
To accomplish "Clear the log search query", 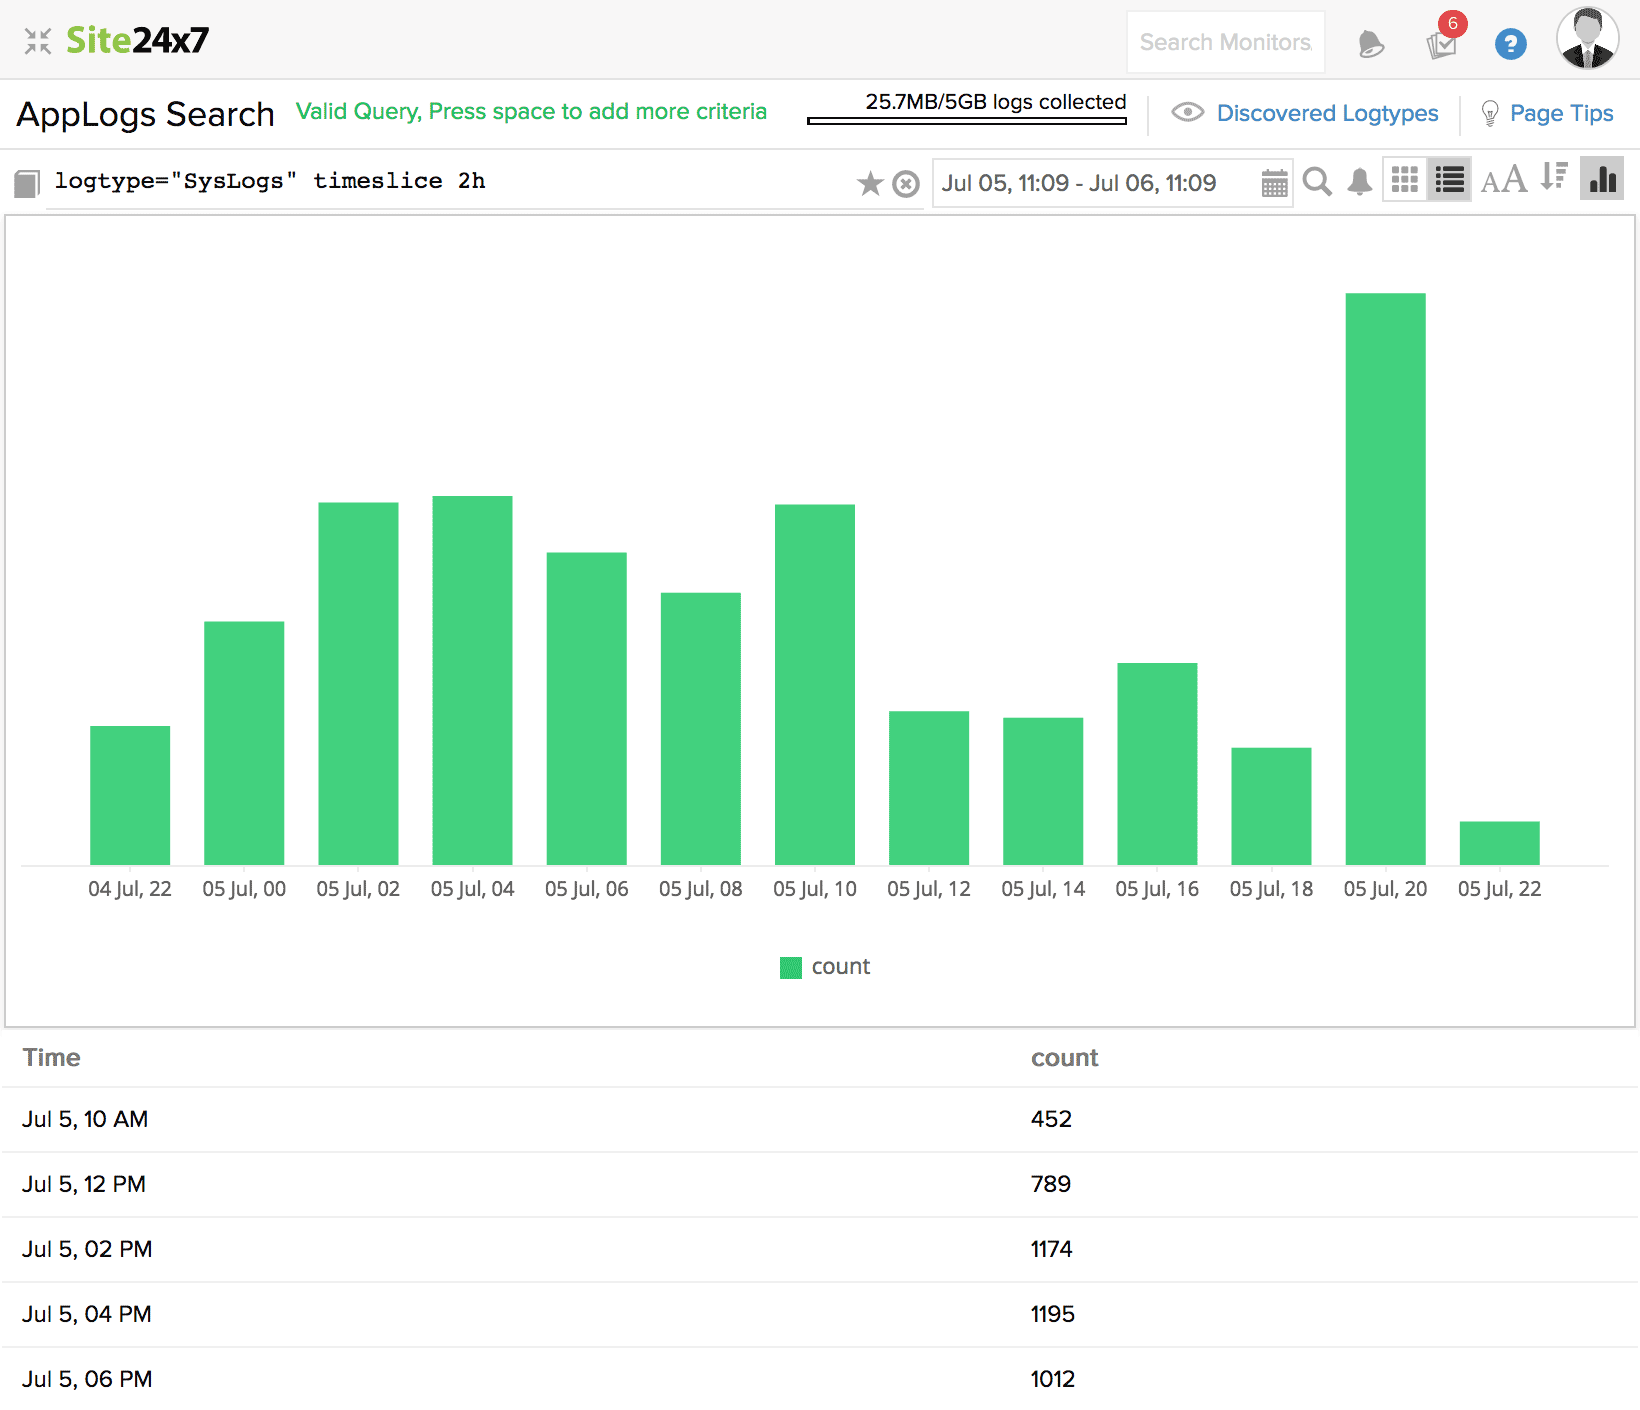I will [906, 184].
